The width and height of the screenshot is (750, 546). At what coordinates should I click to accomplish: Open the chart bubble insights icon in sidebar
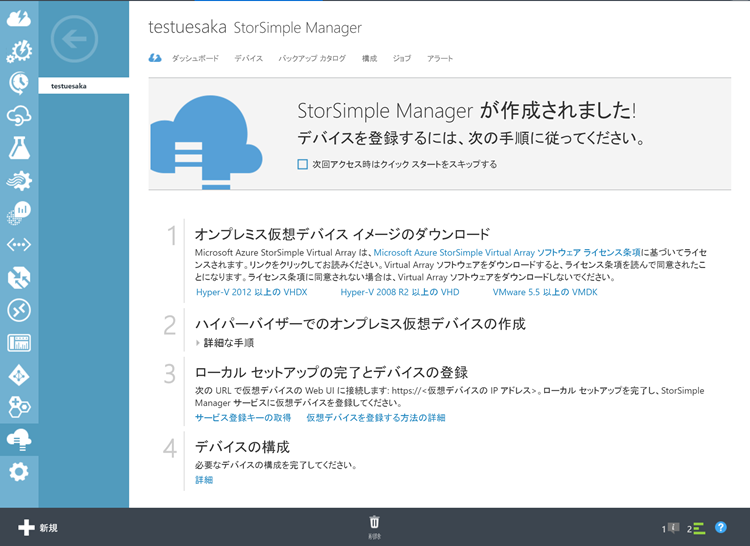(19, 213)
